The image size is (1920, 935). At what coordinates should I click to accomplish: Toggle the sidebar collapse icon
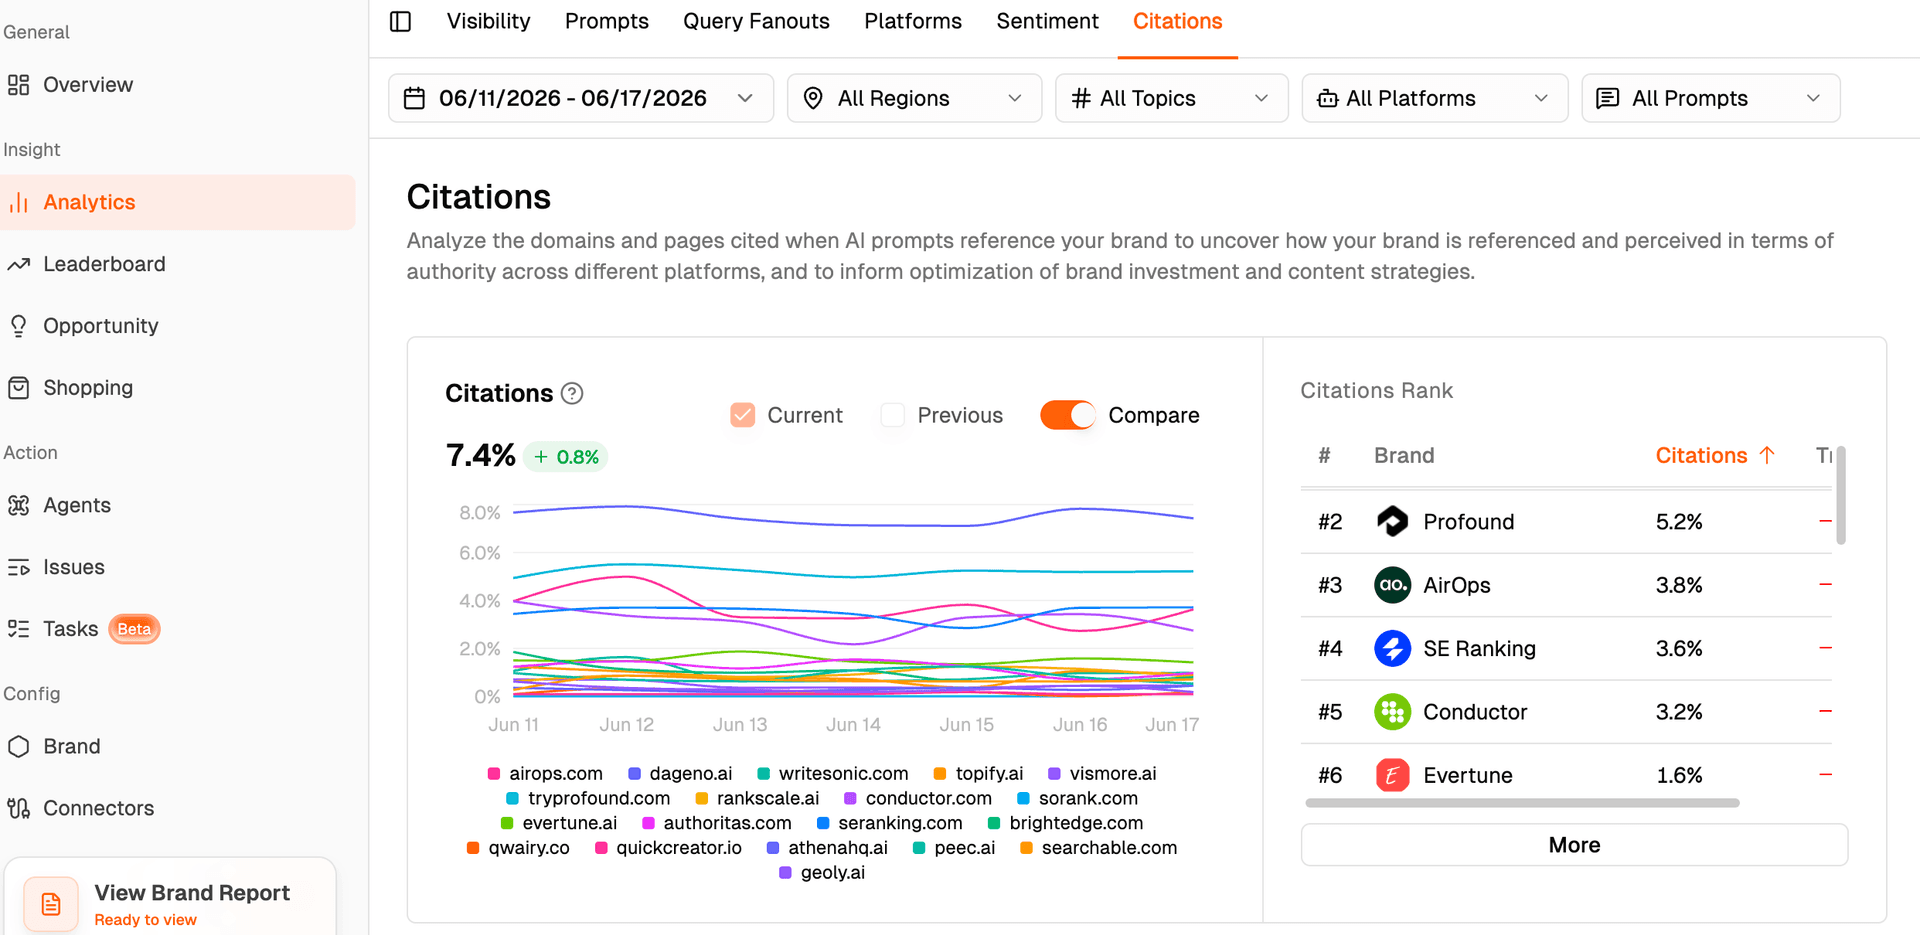click(400, 21)
